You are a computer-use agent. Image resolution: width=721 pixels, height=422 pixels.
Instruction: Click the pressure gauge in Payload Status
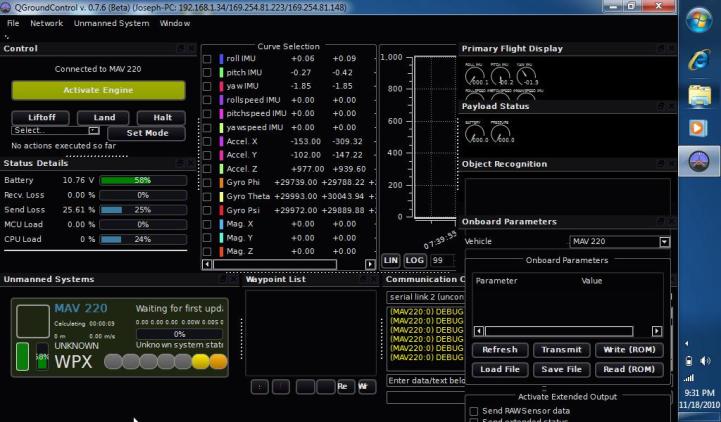(x=500, y=134)
